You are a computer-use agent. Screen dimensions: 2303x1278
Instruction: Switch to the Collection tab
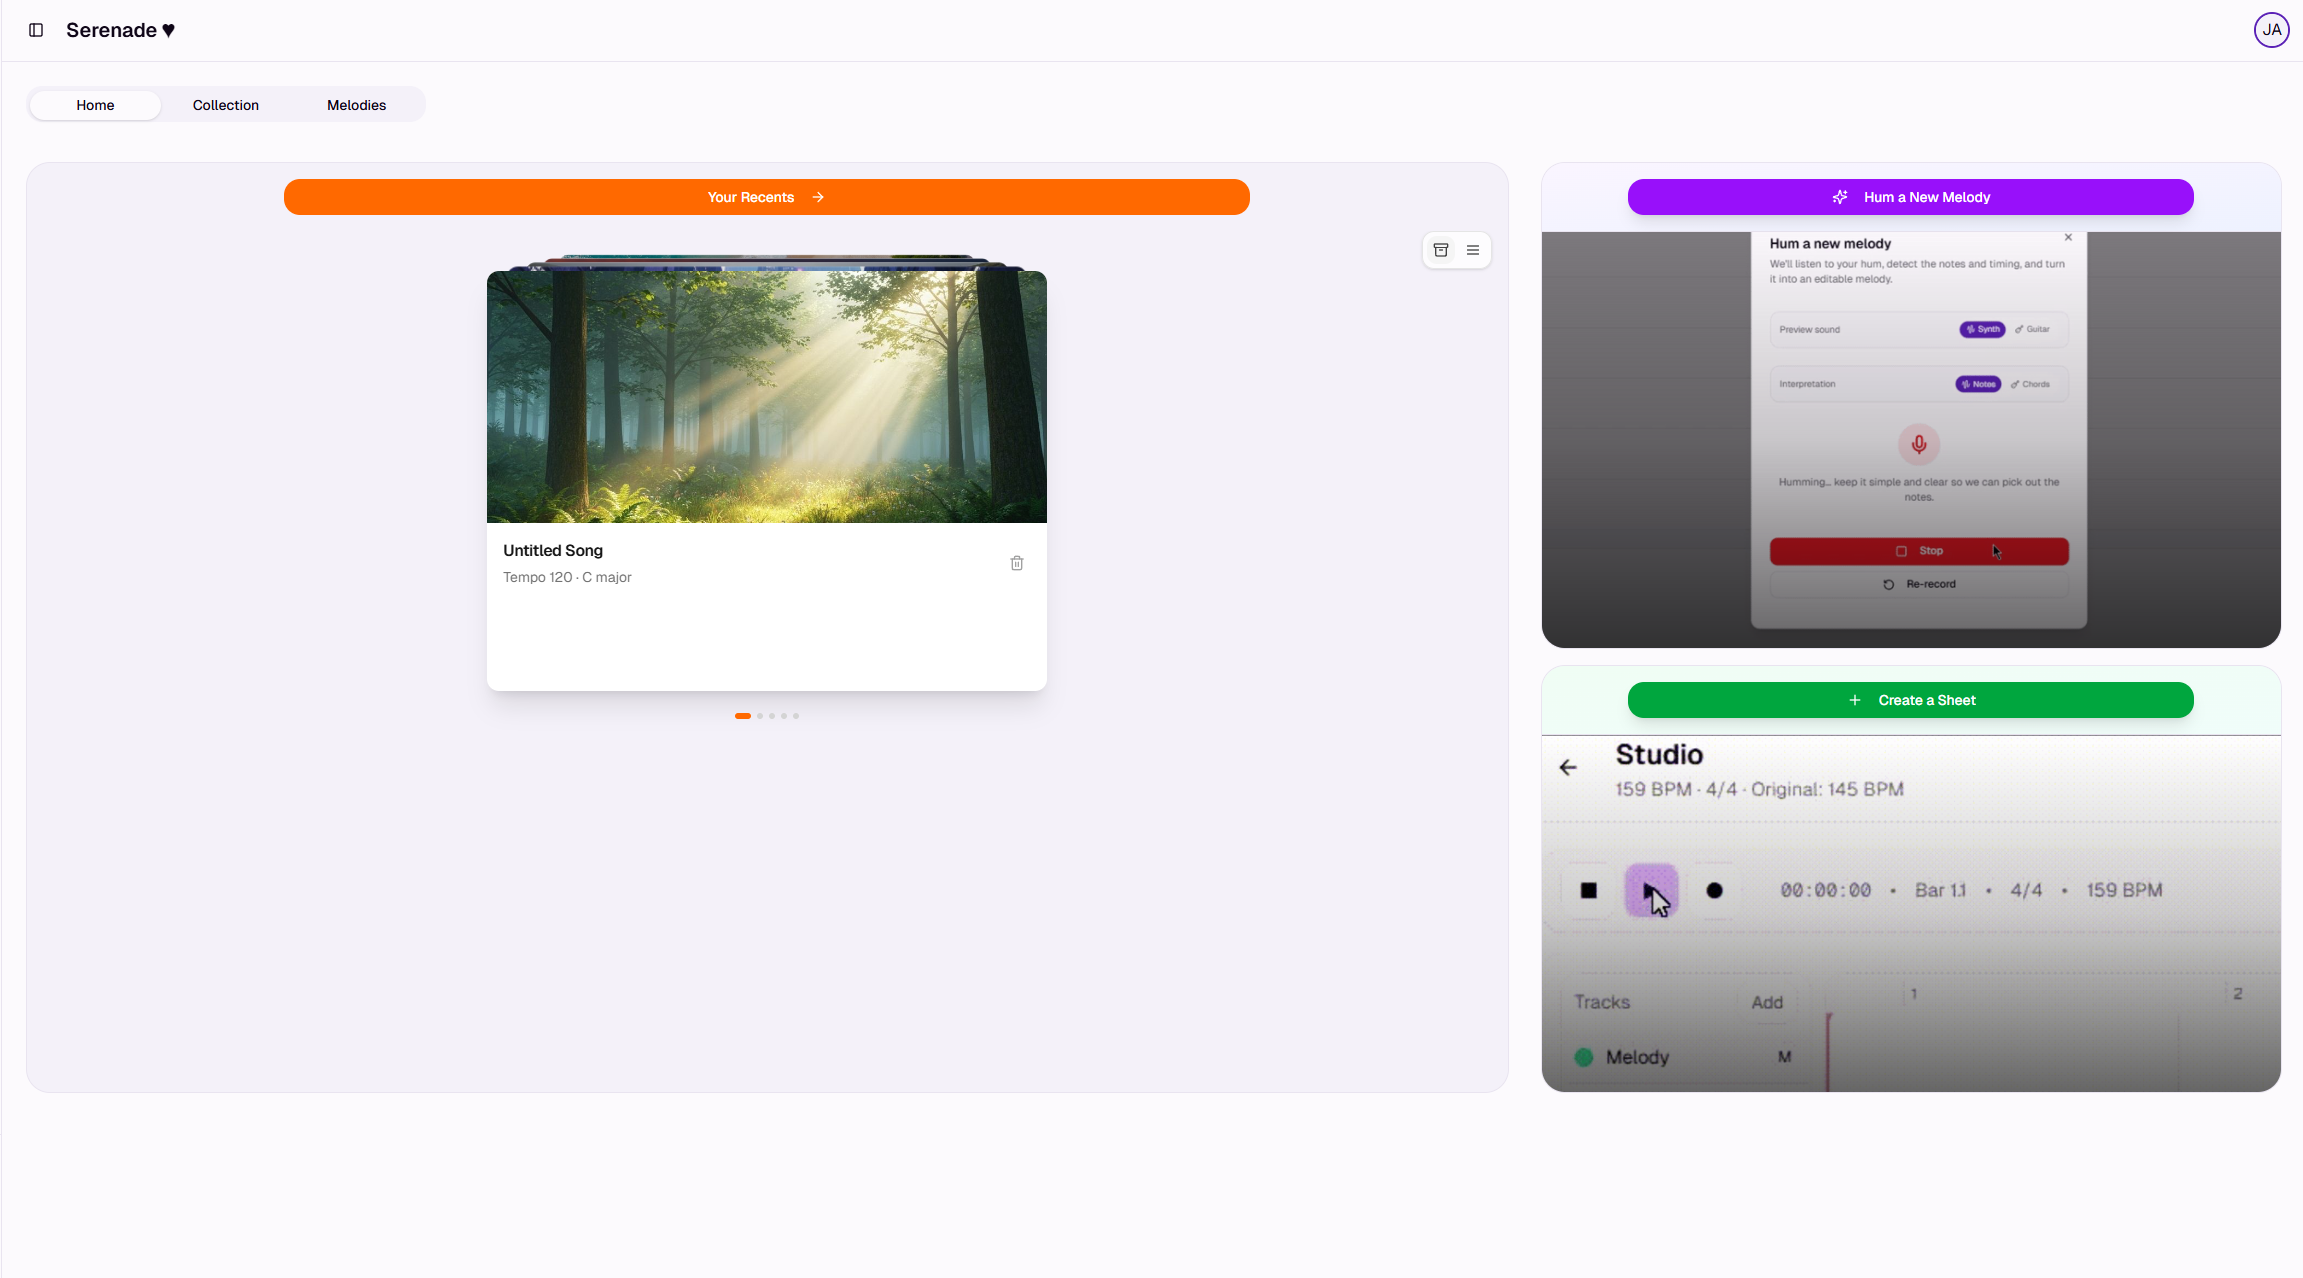click(225, 105)
